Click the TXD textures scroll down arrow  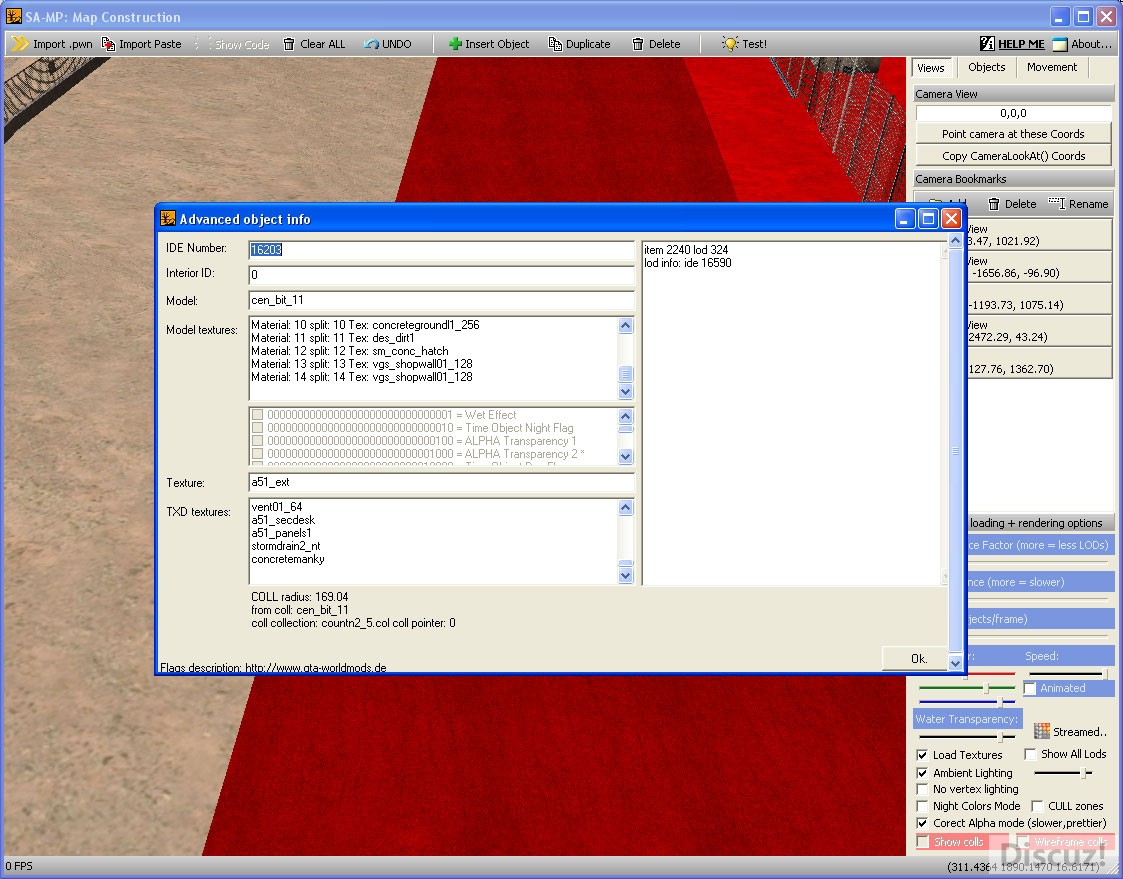[625, 575]
